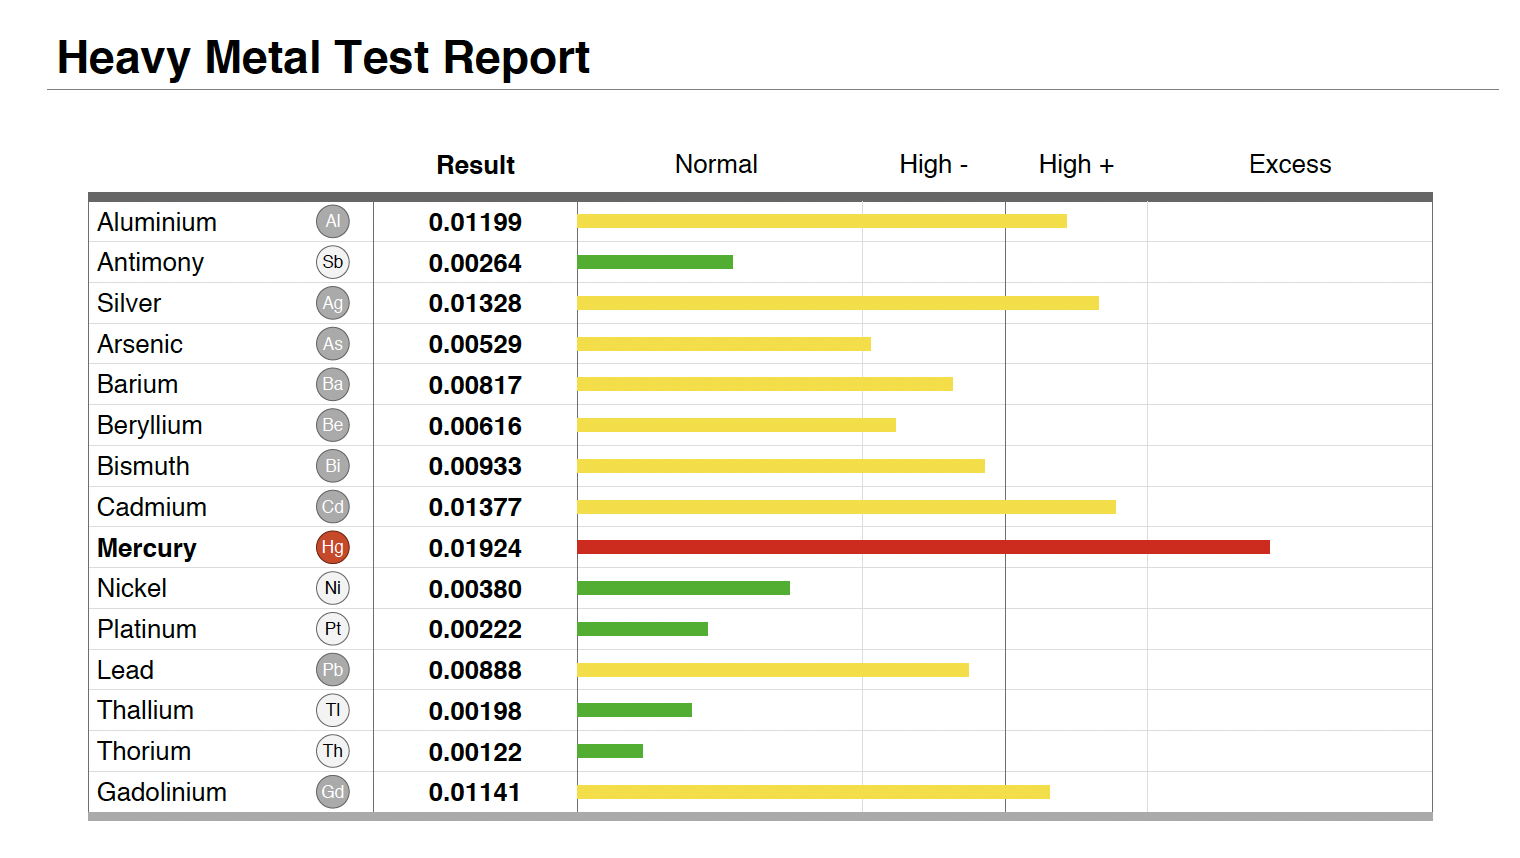Select the Silver row label
Image resolution: width=1520 pixels, height=858 pixels.
[129, 303]
